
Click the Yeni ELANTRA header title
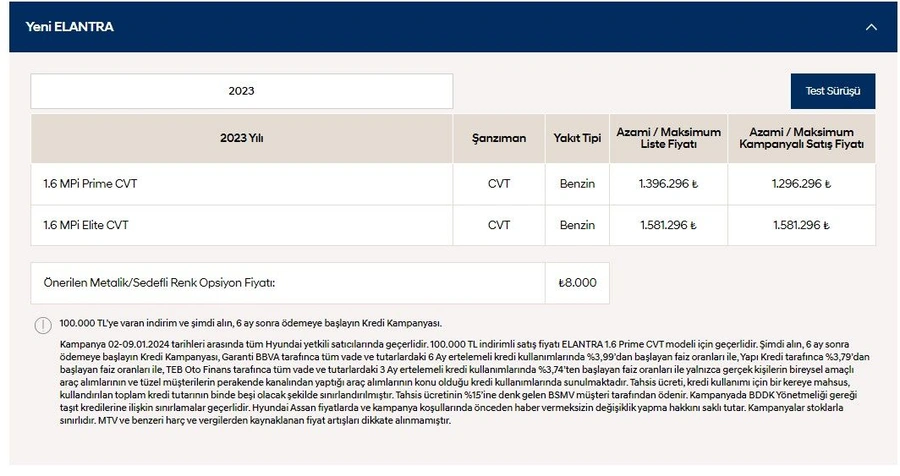click(69, 26)
